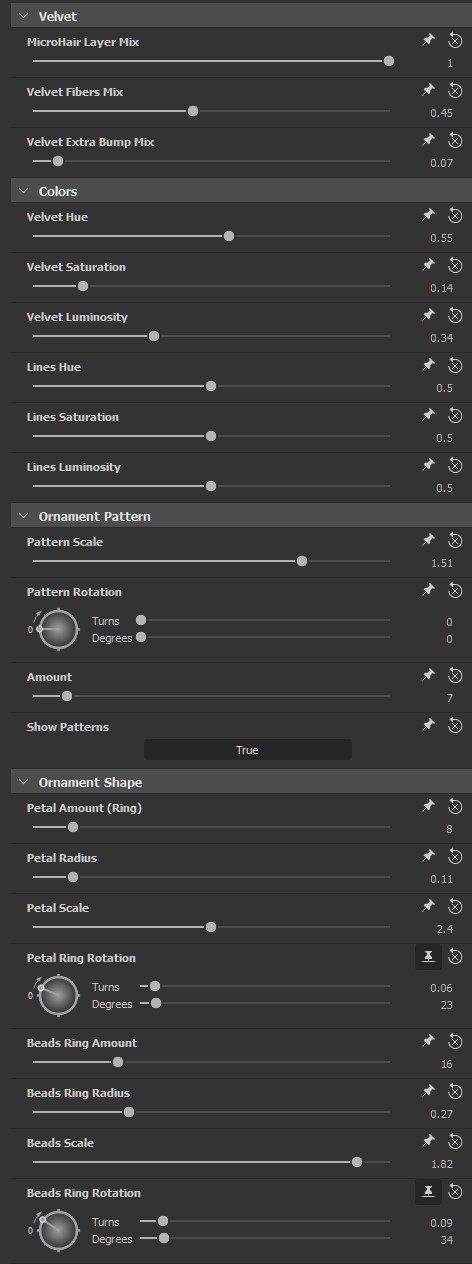This screenshot has width=472, height=1264.
Task: Click the Velvet Luminosity slider handle
Action: point(154,336)
